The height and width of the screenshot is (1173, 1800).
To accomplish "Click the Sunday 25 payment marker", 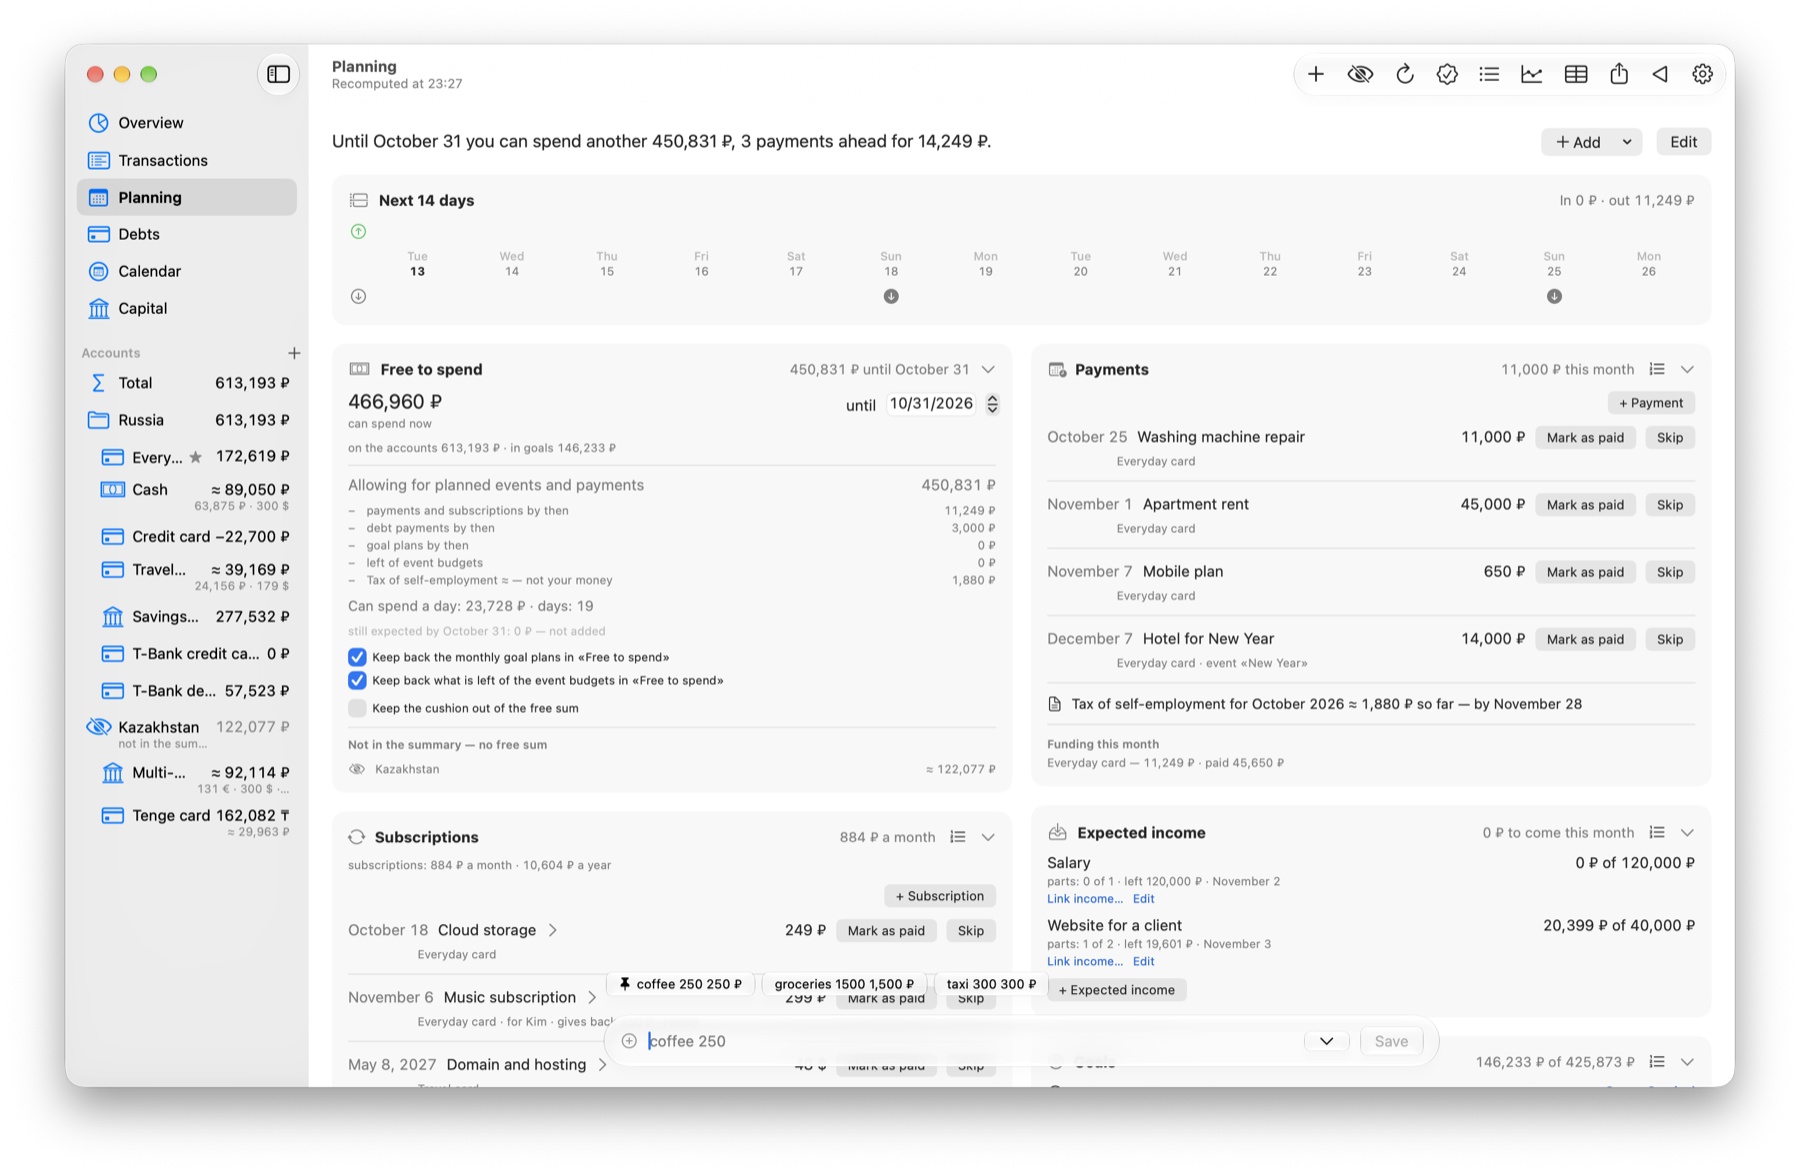I will (1554, 296).
